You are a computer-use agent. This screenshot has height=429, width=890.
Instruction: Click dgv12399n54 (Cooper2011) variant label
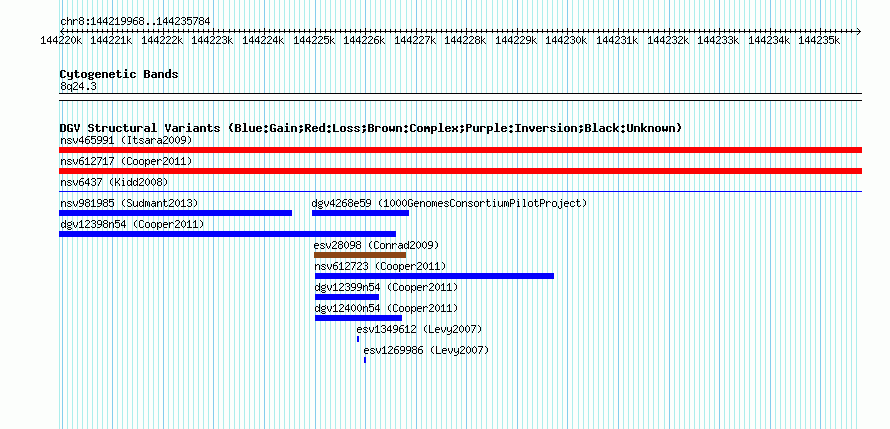[386, 287]
